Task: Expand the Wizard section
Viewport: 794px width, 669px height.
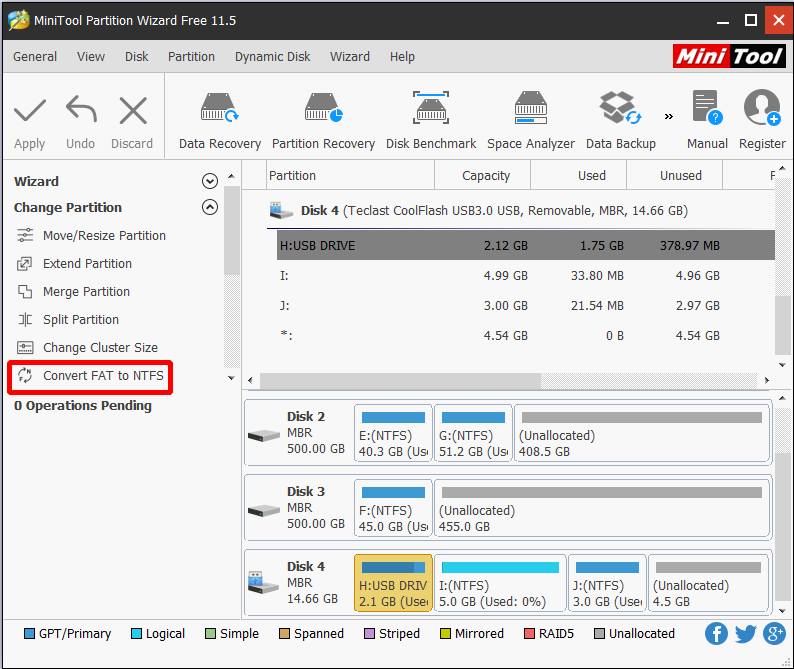Action: (210, 181)
